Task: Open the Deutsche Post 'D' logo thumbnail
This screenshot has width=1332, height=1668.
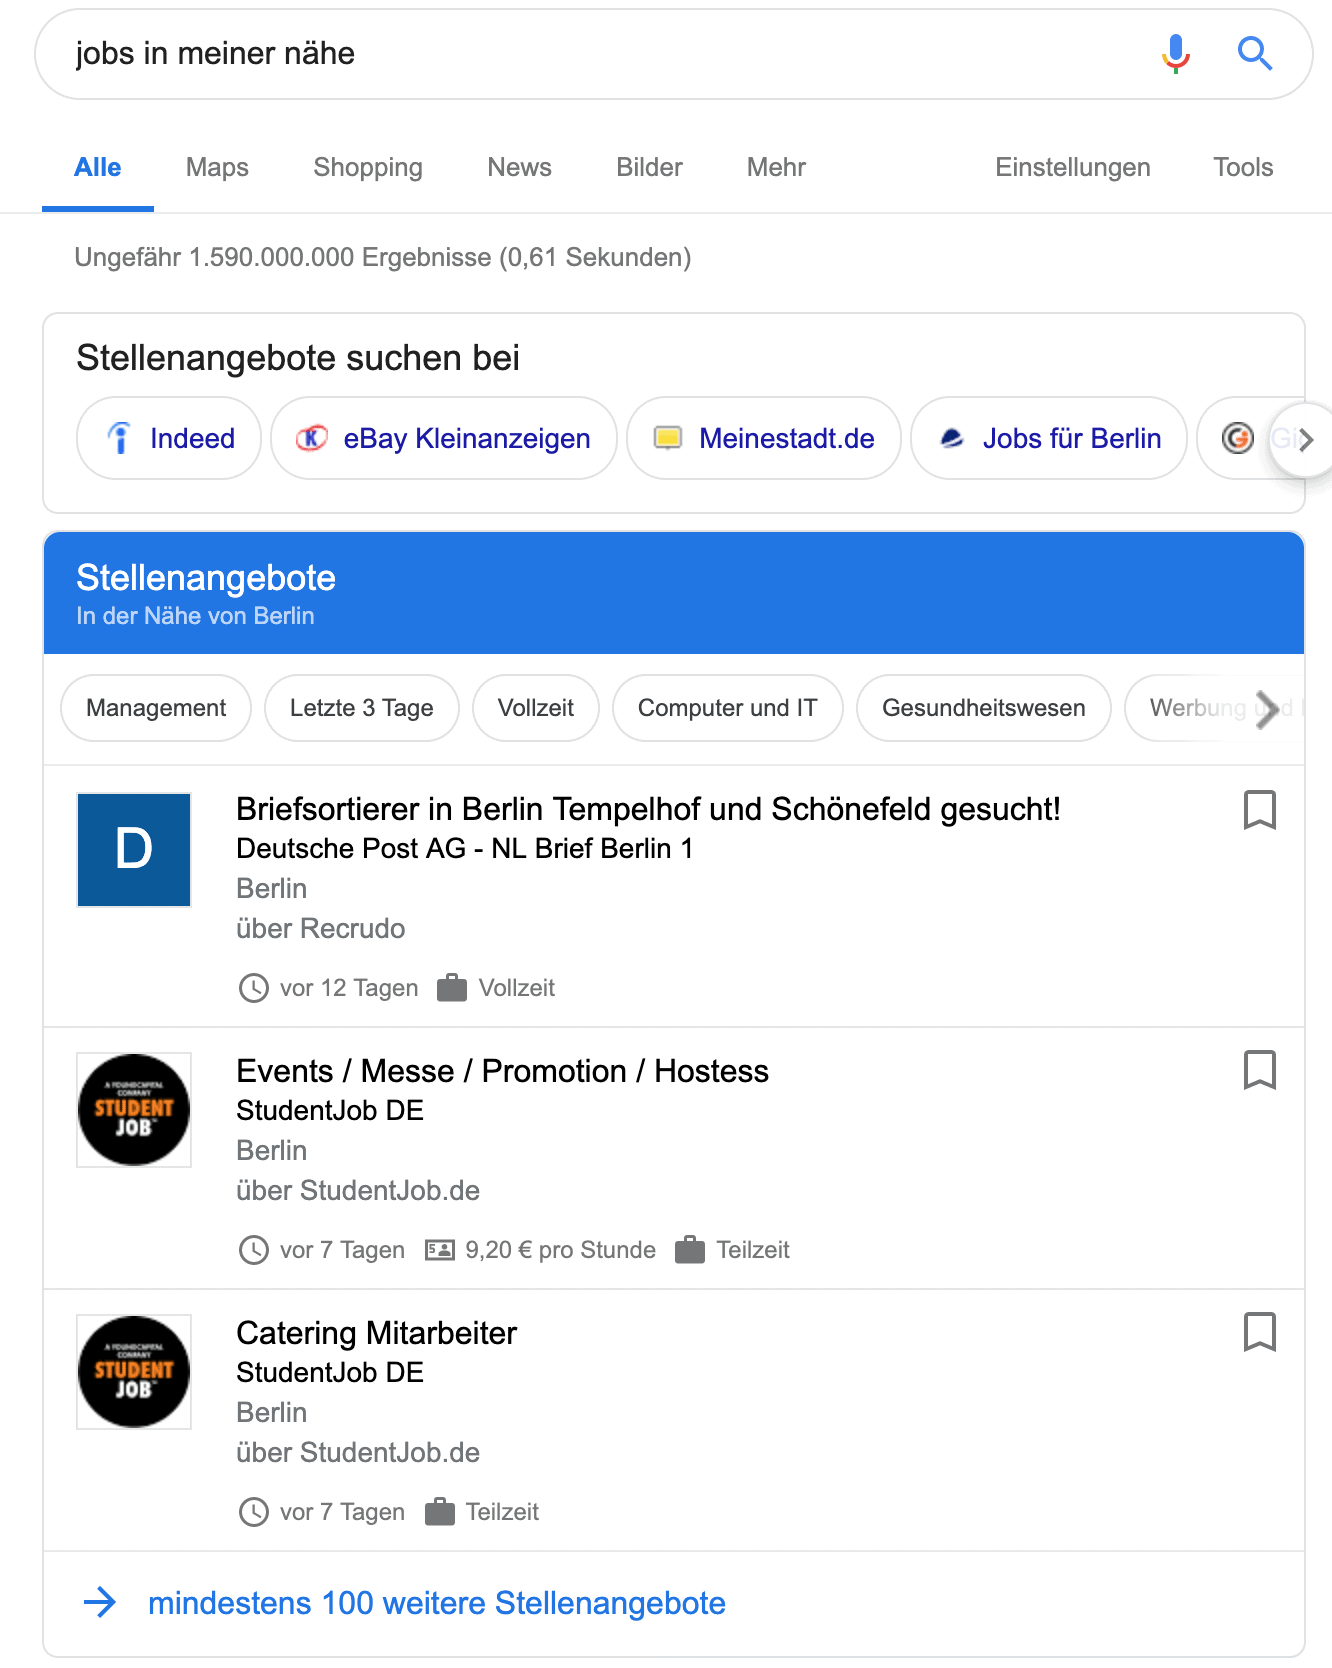Action: [134, 850]
